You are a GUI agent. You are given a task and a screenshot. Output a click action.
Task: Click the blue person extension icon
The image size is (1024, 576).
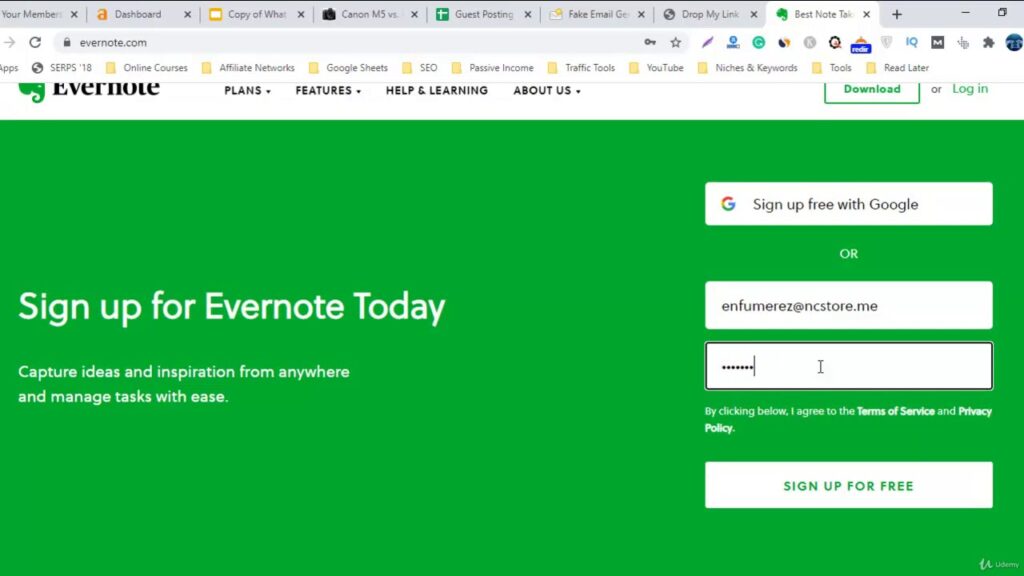[x=733, y=42]
